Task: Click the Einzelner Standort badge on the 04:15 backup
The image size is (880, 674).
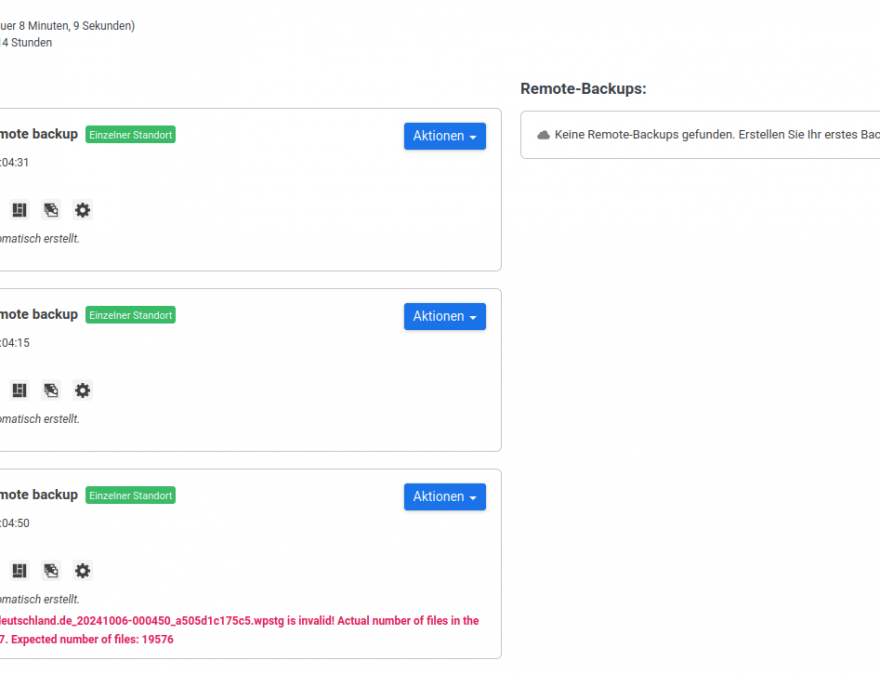Action: 130,315
